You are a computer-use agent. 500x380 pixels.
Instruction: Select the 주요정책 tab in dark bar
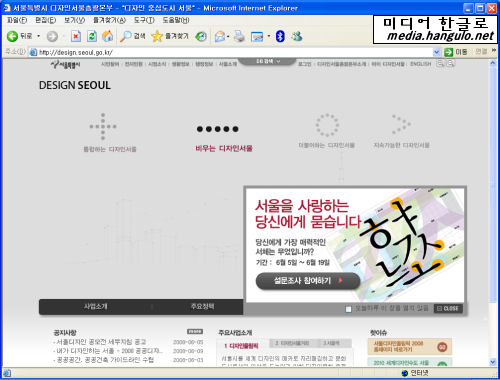(x=202, y=307)
